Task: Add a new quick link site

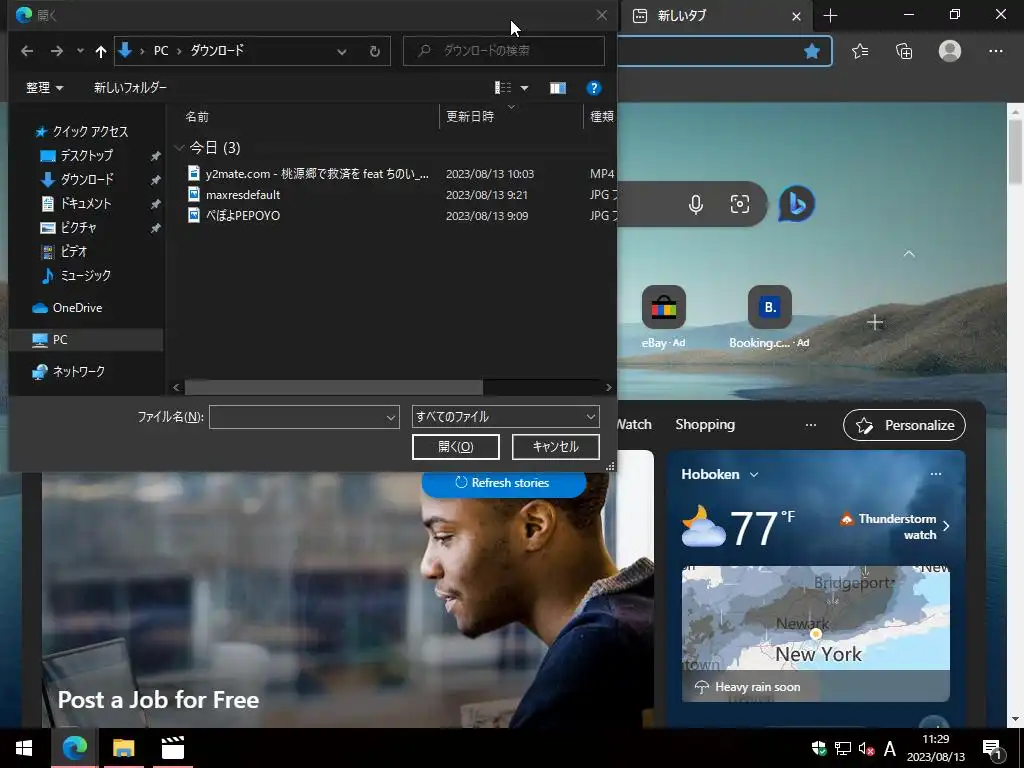Action: 875,322
